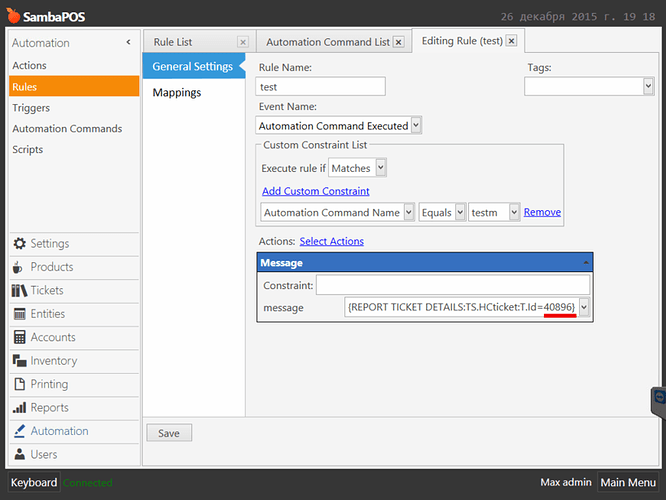Screen dimensions: 666x500
Task: Expand the Event Name dropdown
Action: click(x=416, y=125)
